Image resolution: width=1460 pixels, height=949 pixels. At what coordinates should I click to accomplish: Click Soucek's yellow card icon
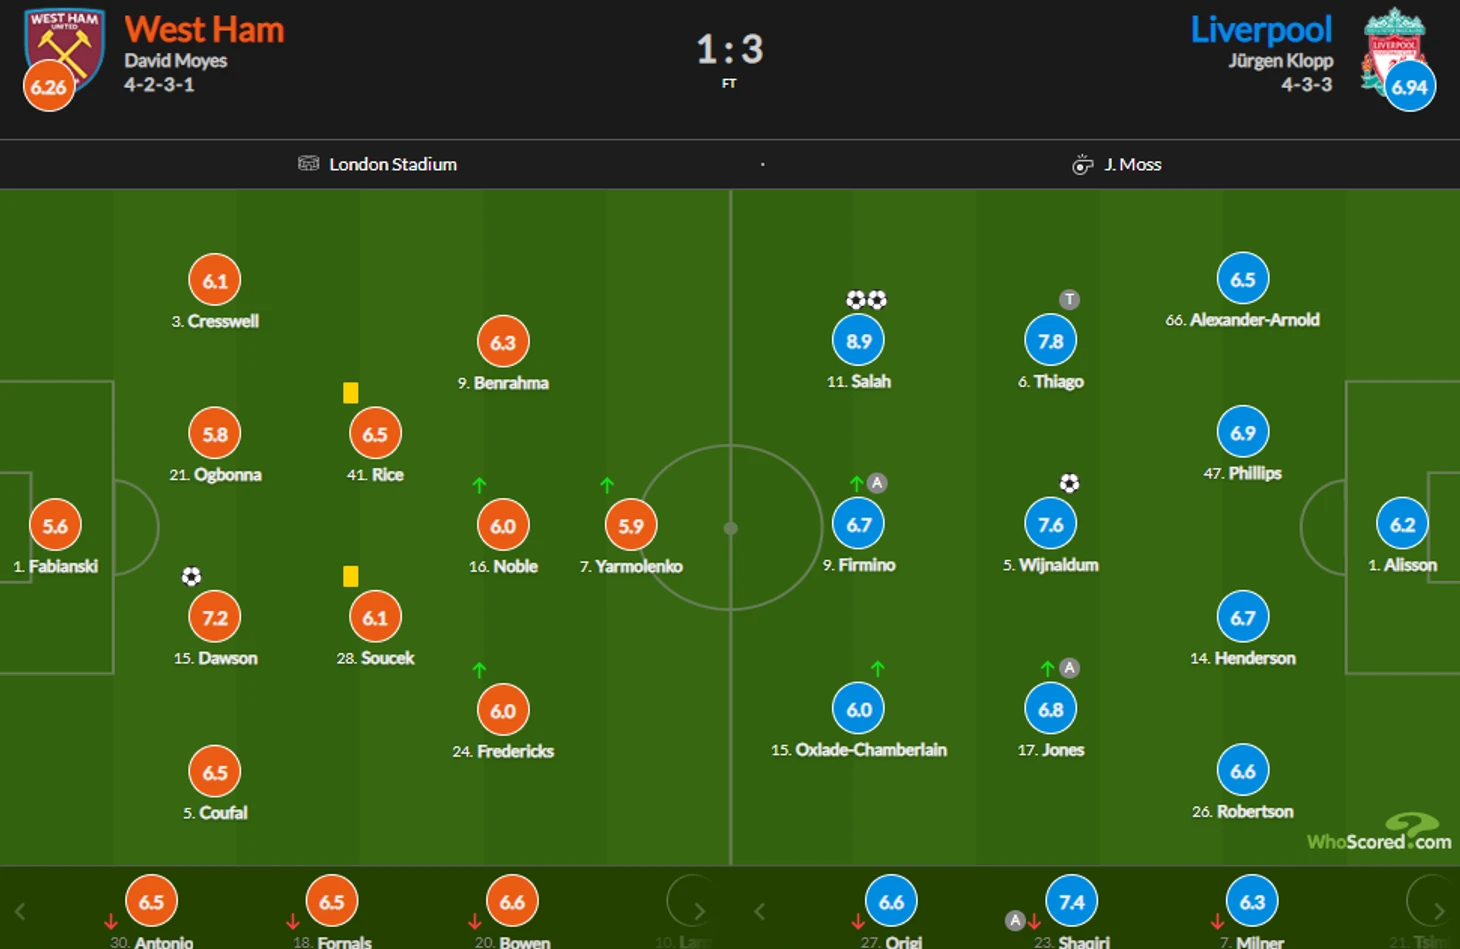[351, 576]
